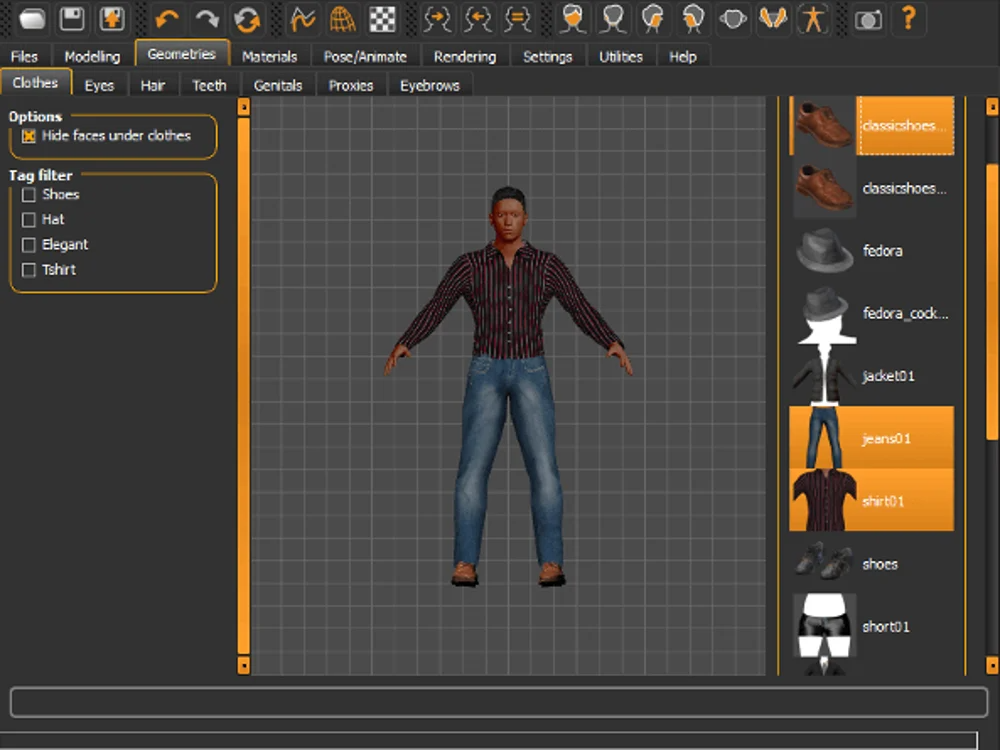Click the orange full-body figure view icon
Viewport: 1000px width, 750px height.
[813, 18]
